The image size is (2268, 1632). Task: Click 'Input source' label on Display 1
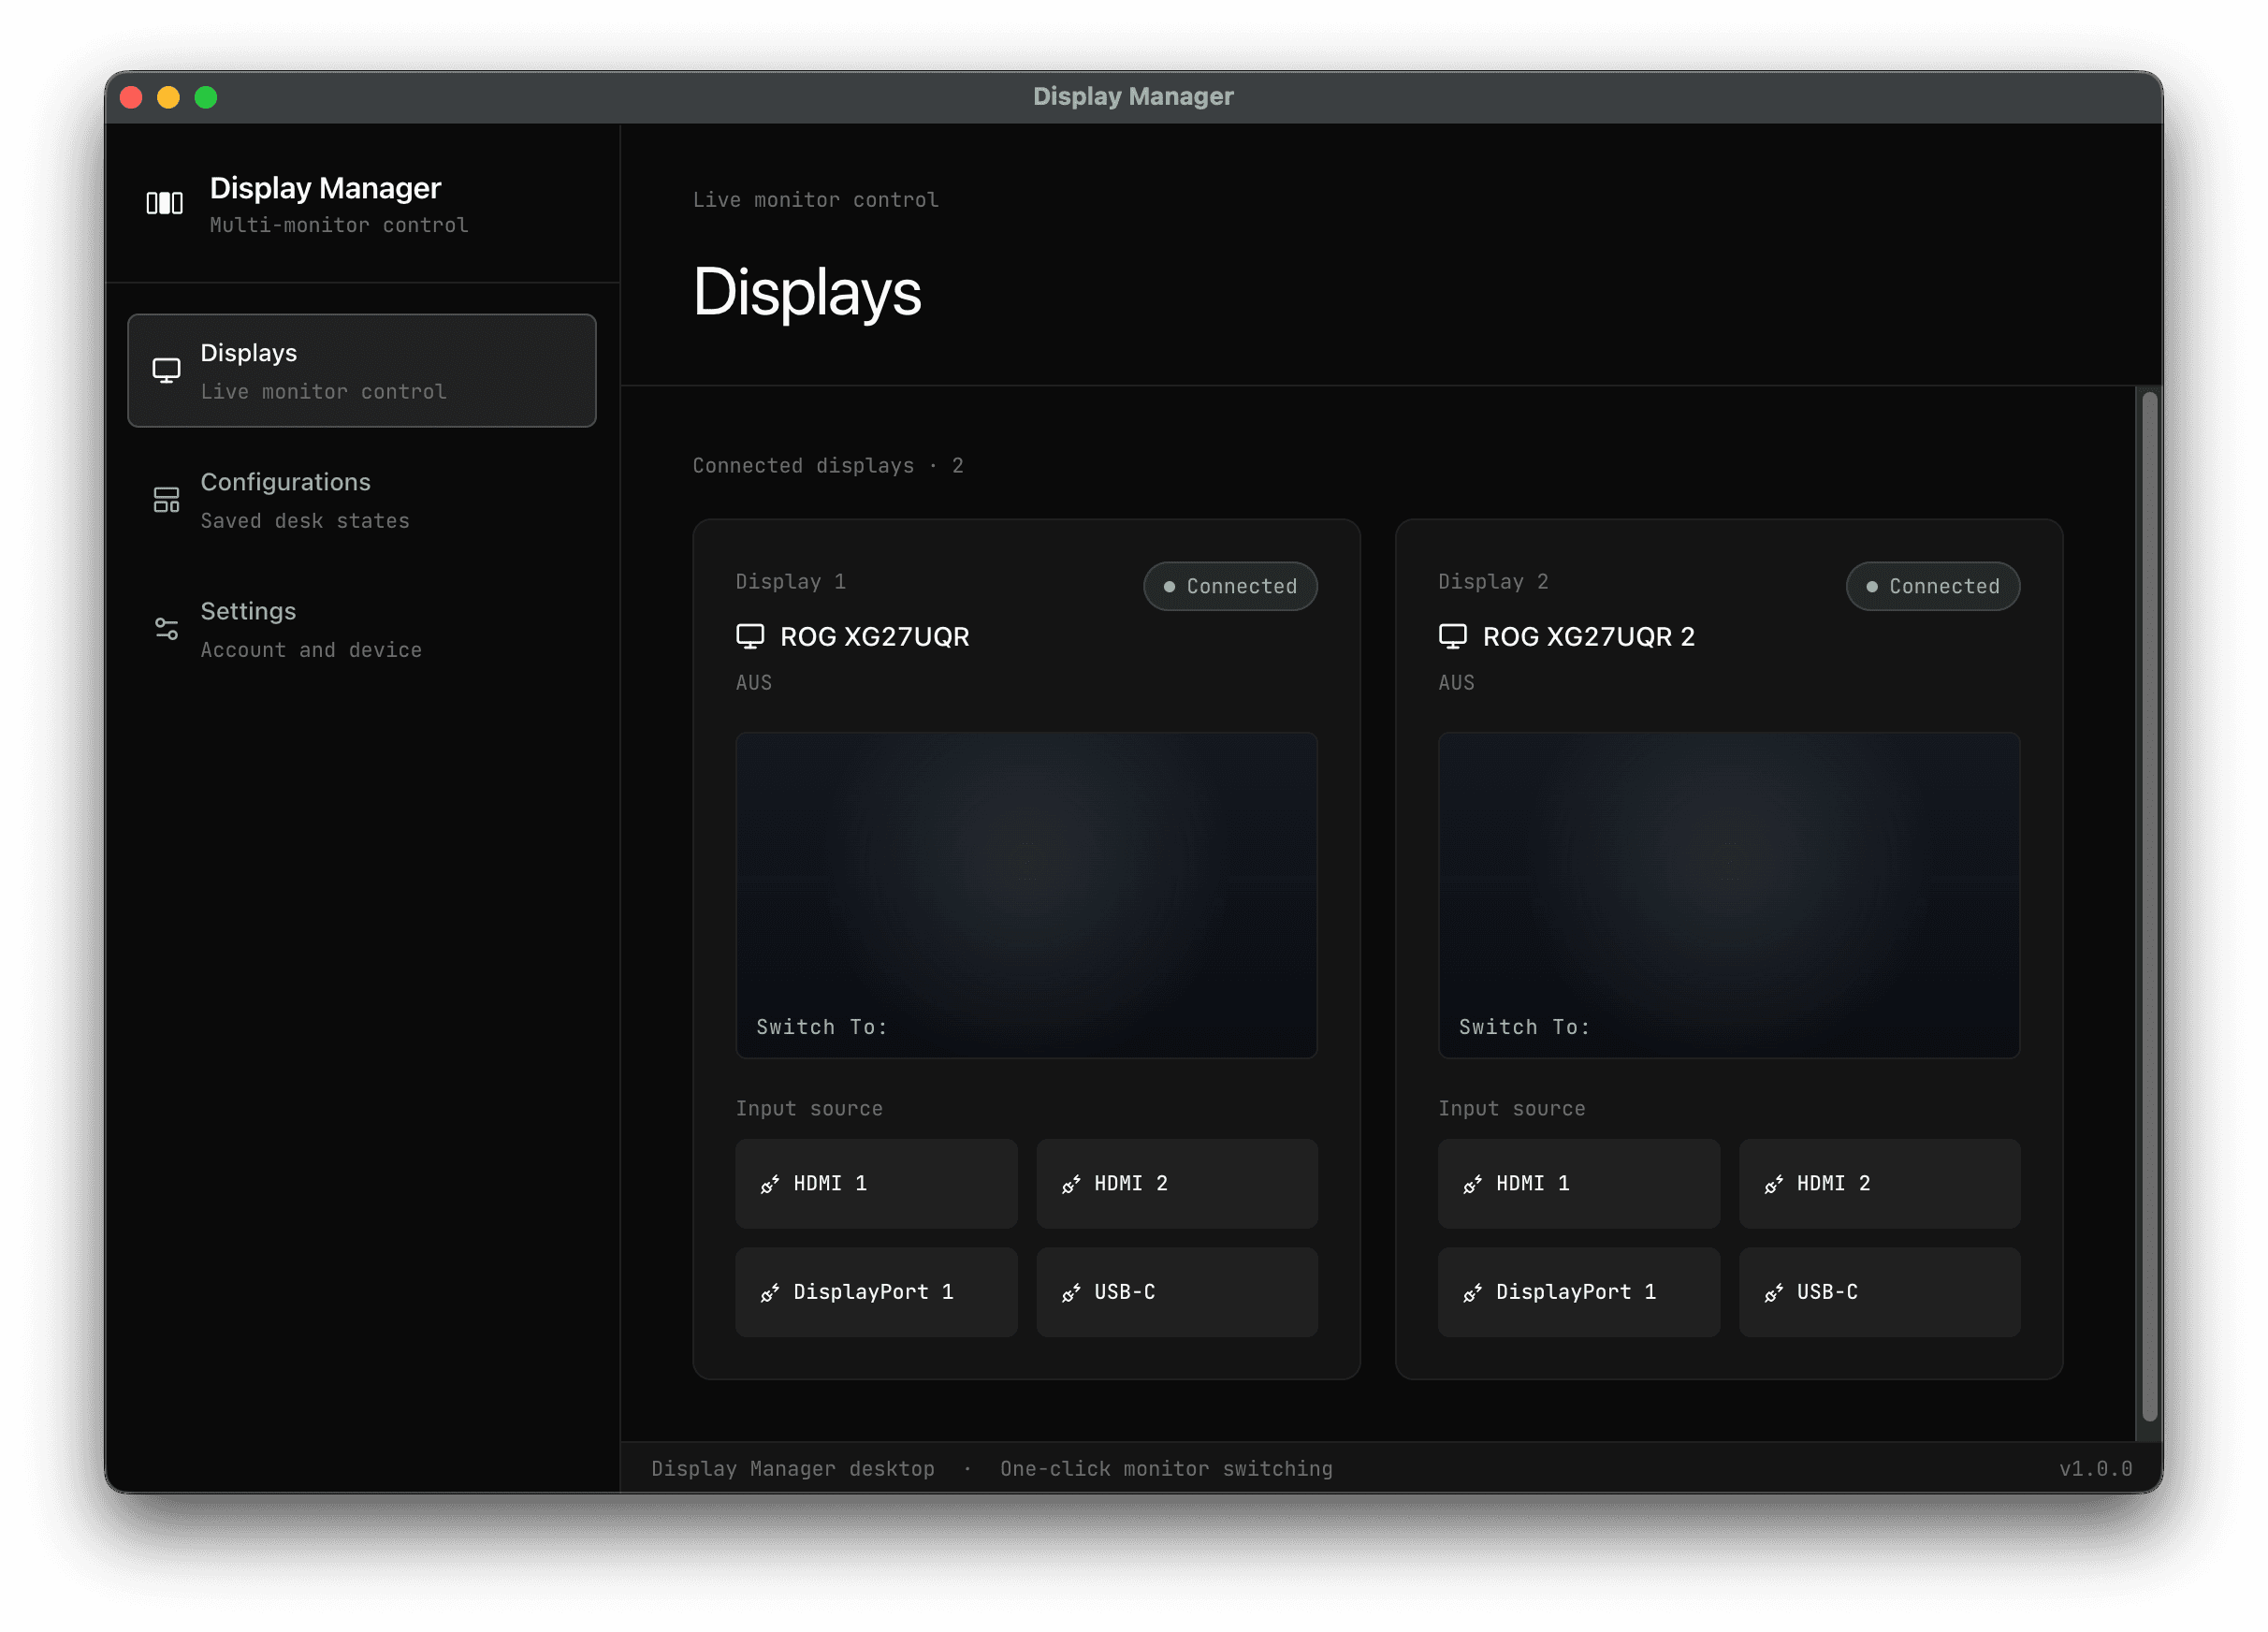[x=809, y=1109]
